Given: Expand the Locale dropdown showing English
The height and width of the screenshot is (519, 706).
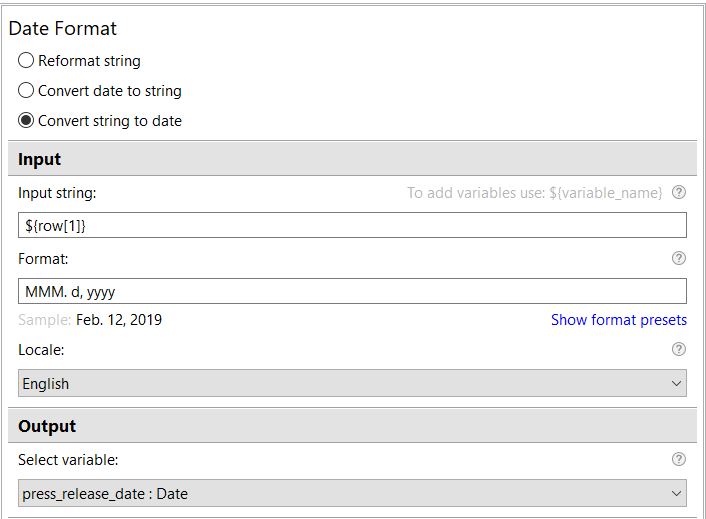Looking at the screenshot, I should pyautogui.click(x=352, y=383).
